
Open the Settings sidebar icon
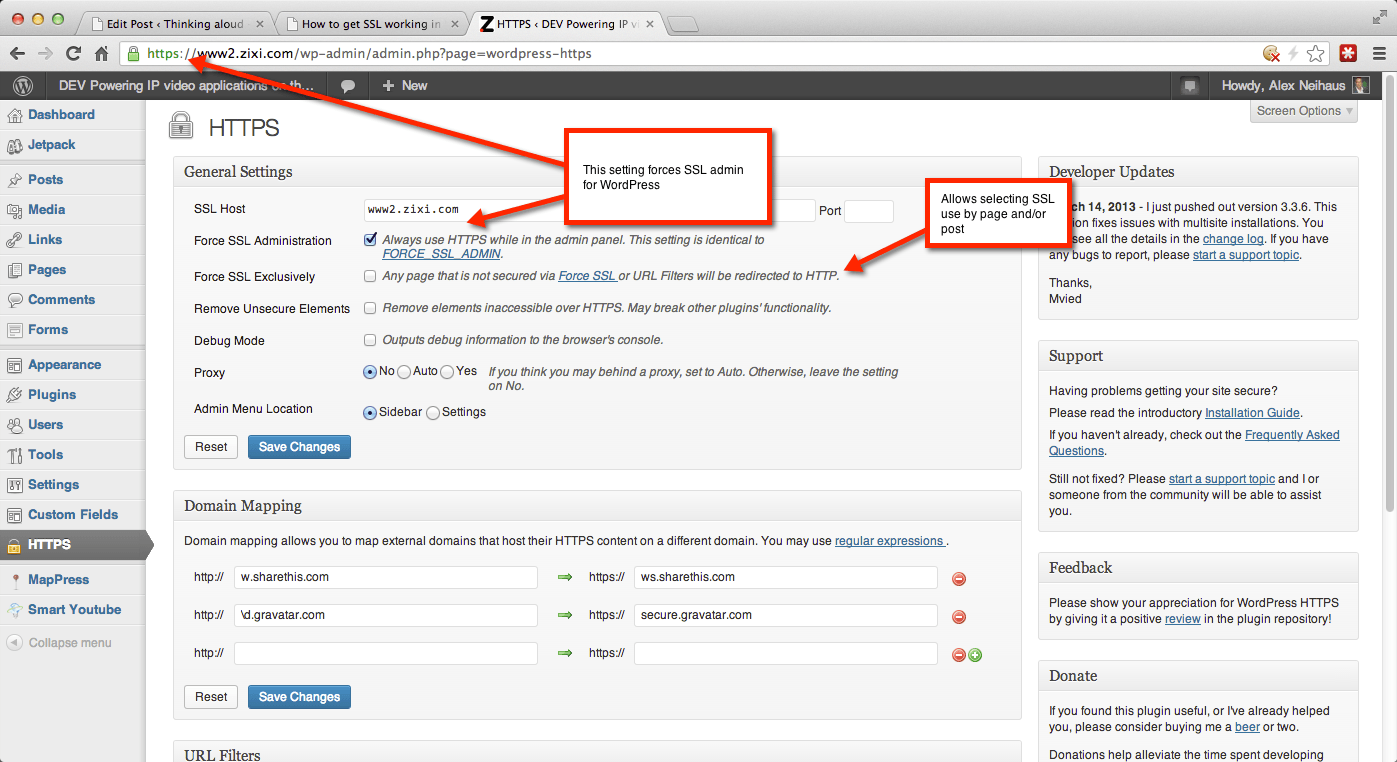pyautogui.click(x=14, y=485)
